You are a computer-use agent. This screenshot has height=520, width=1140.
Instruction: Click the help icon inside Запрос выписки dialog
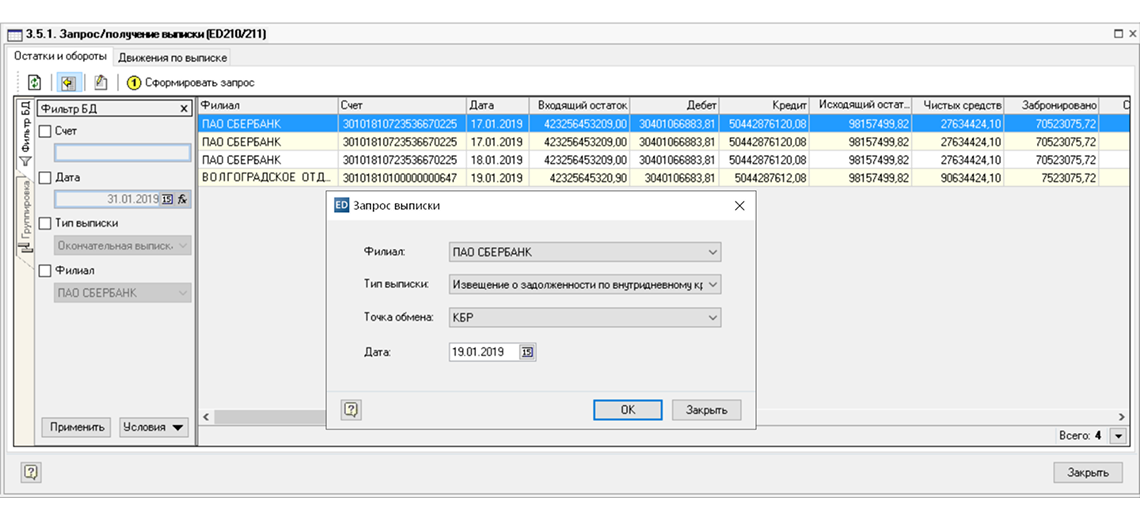(351, 409)
